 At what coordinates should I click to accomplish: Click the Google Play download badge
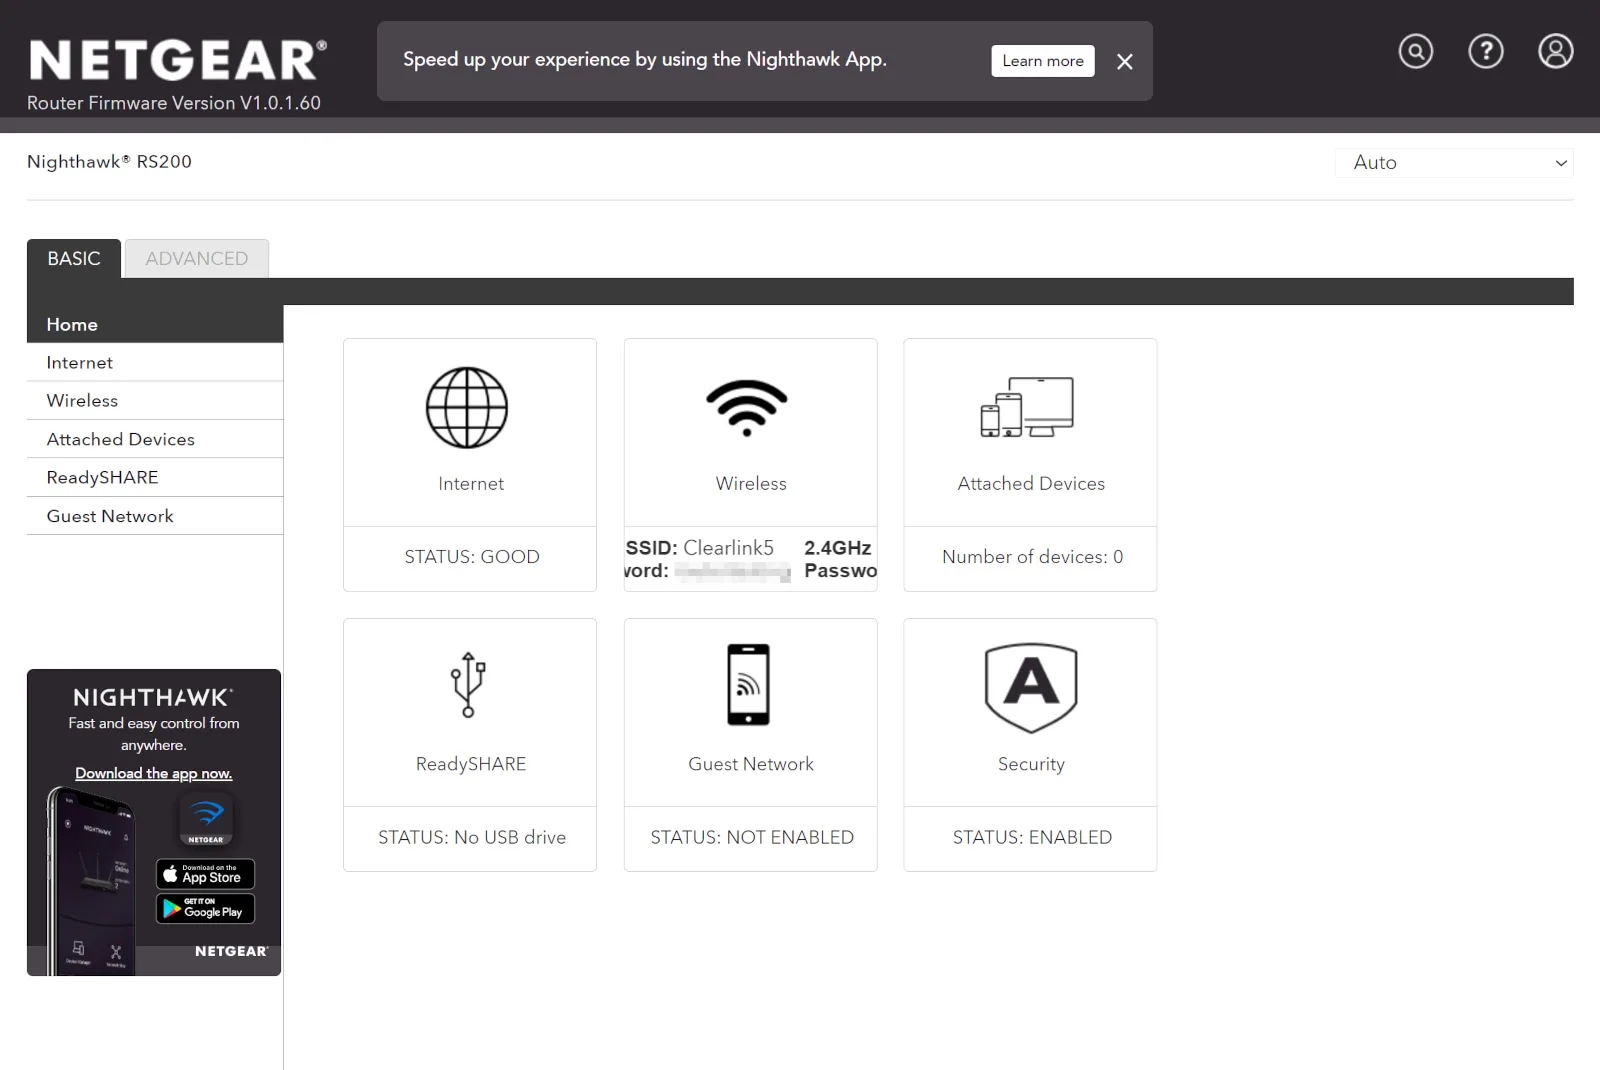(206, 909)
